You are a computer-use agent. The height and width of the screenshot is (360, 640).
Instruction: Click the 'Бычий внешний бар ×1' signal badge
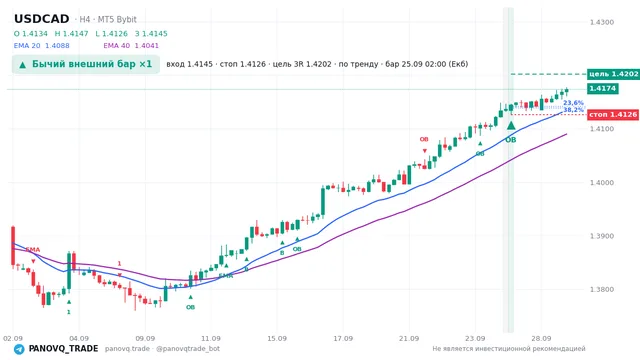(86, 64)
